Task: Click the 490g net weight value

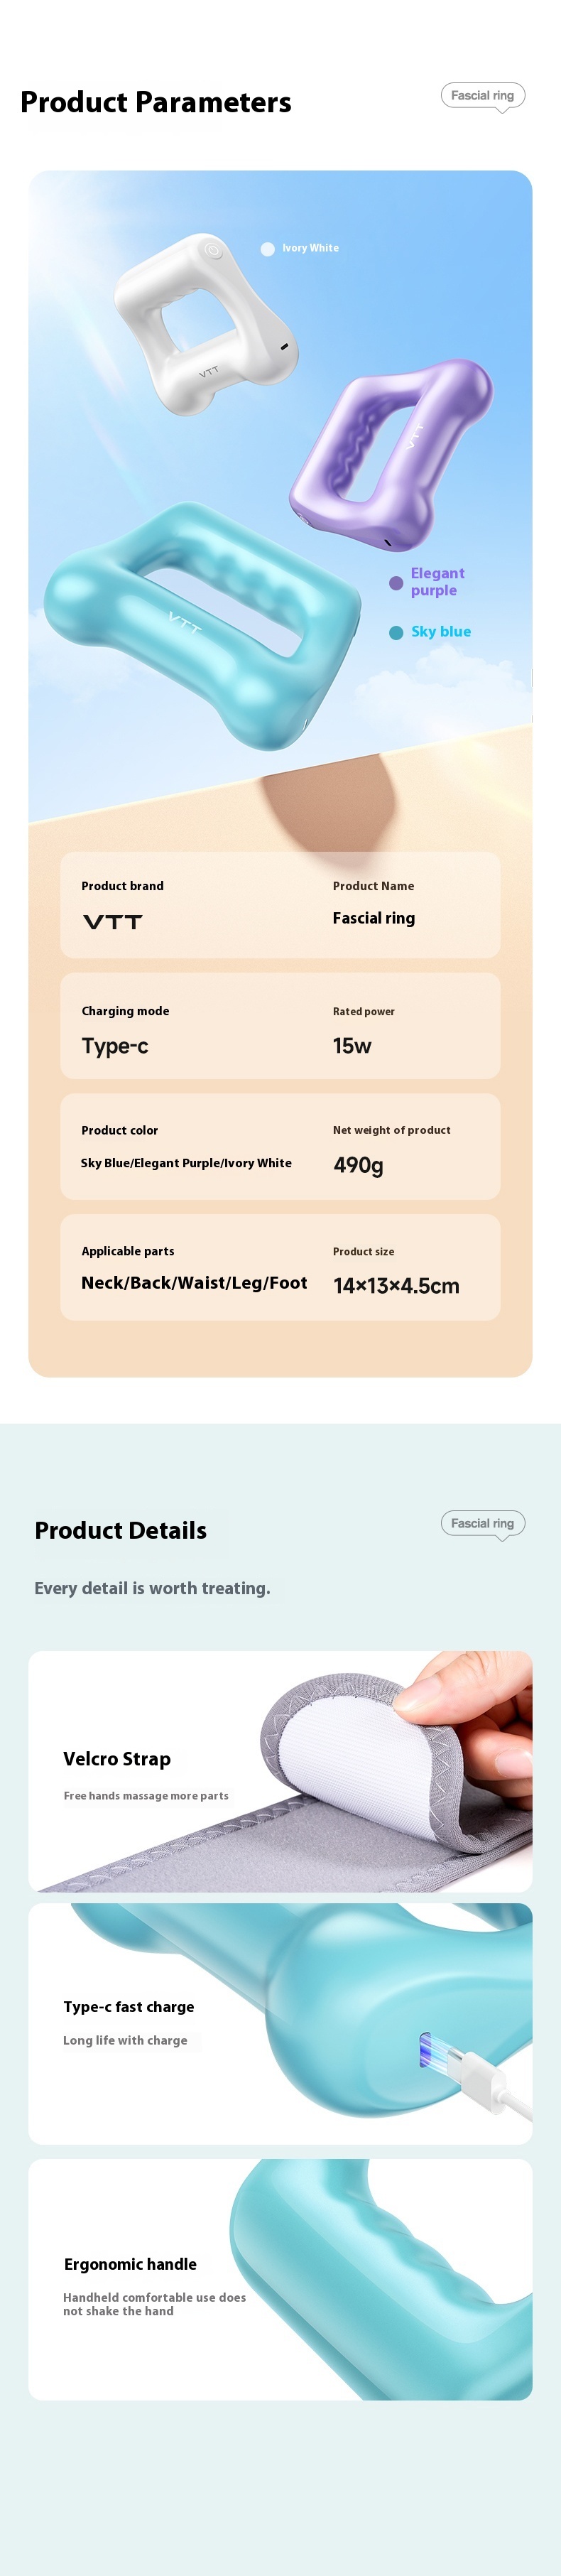Action: click(x=359, y=1165)
